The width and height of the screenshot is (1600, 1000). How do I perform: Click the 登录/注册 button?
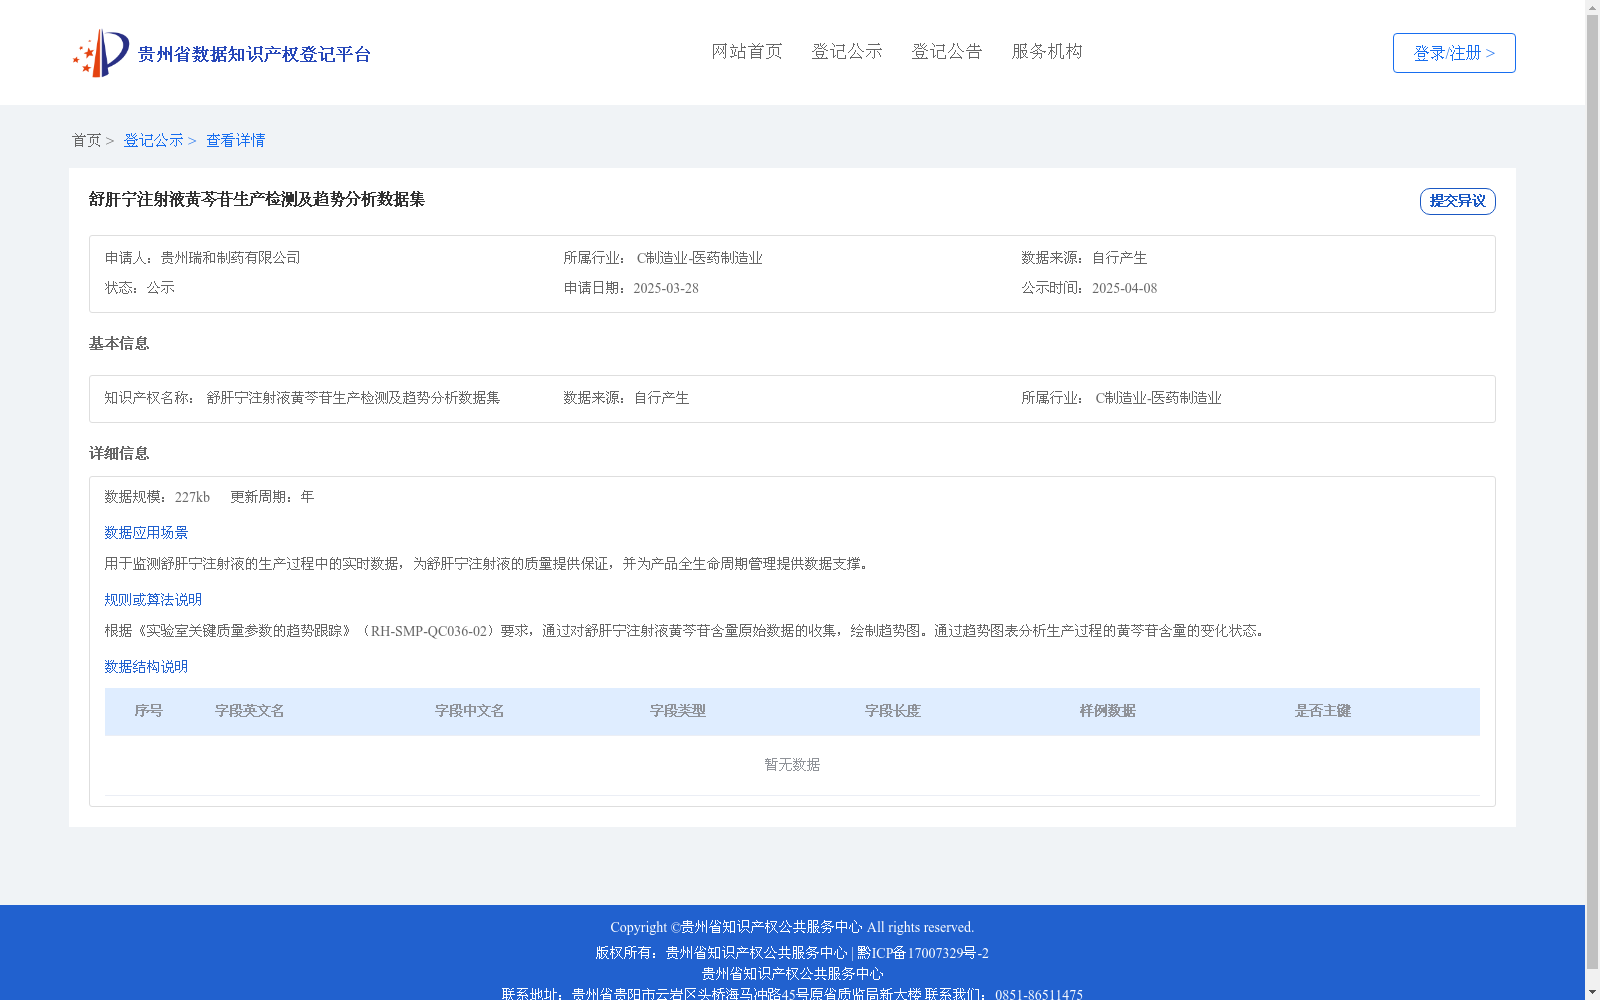pos(1454,53)
